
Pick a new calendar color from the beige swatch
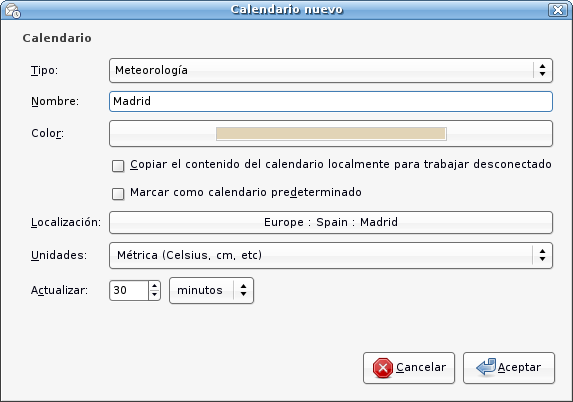(331, 133)
